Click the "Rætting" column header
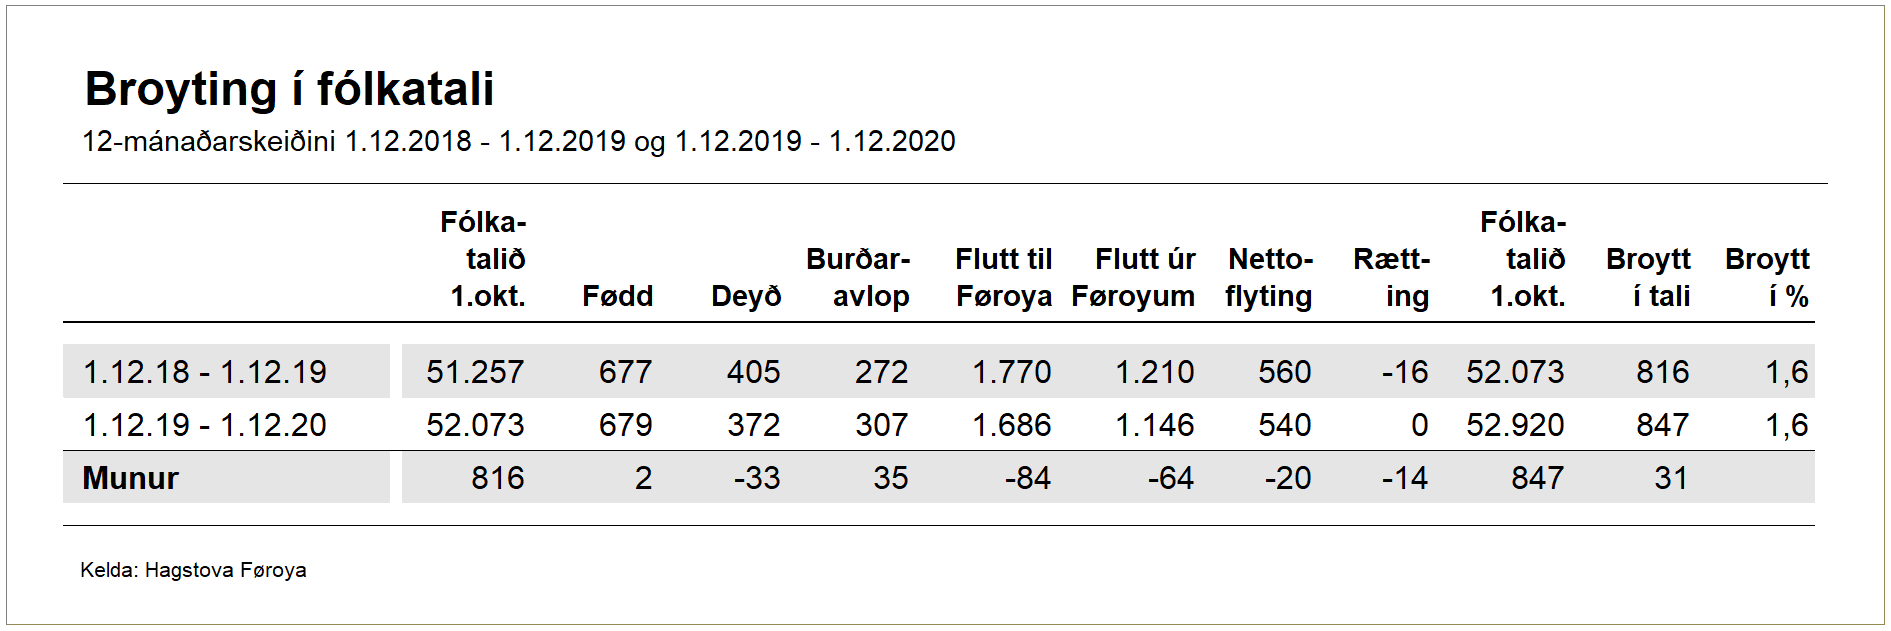The height and width of the screenshot is (631, 1891). 1392,278
